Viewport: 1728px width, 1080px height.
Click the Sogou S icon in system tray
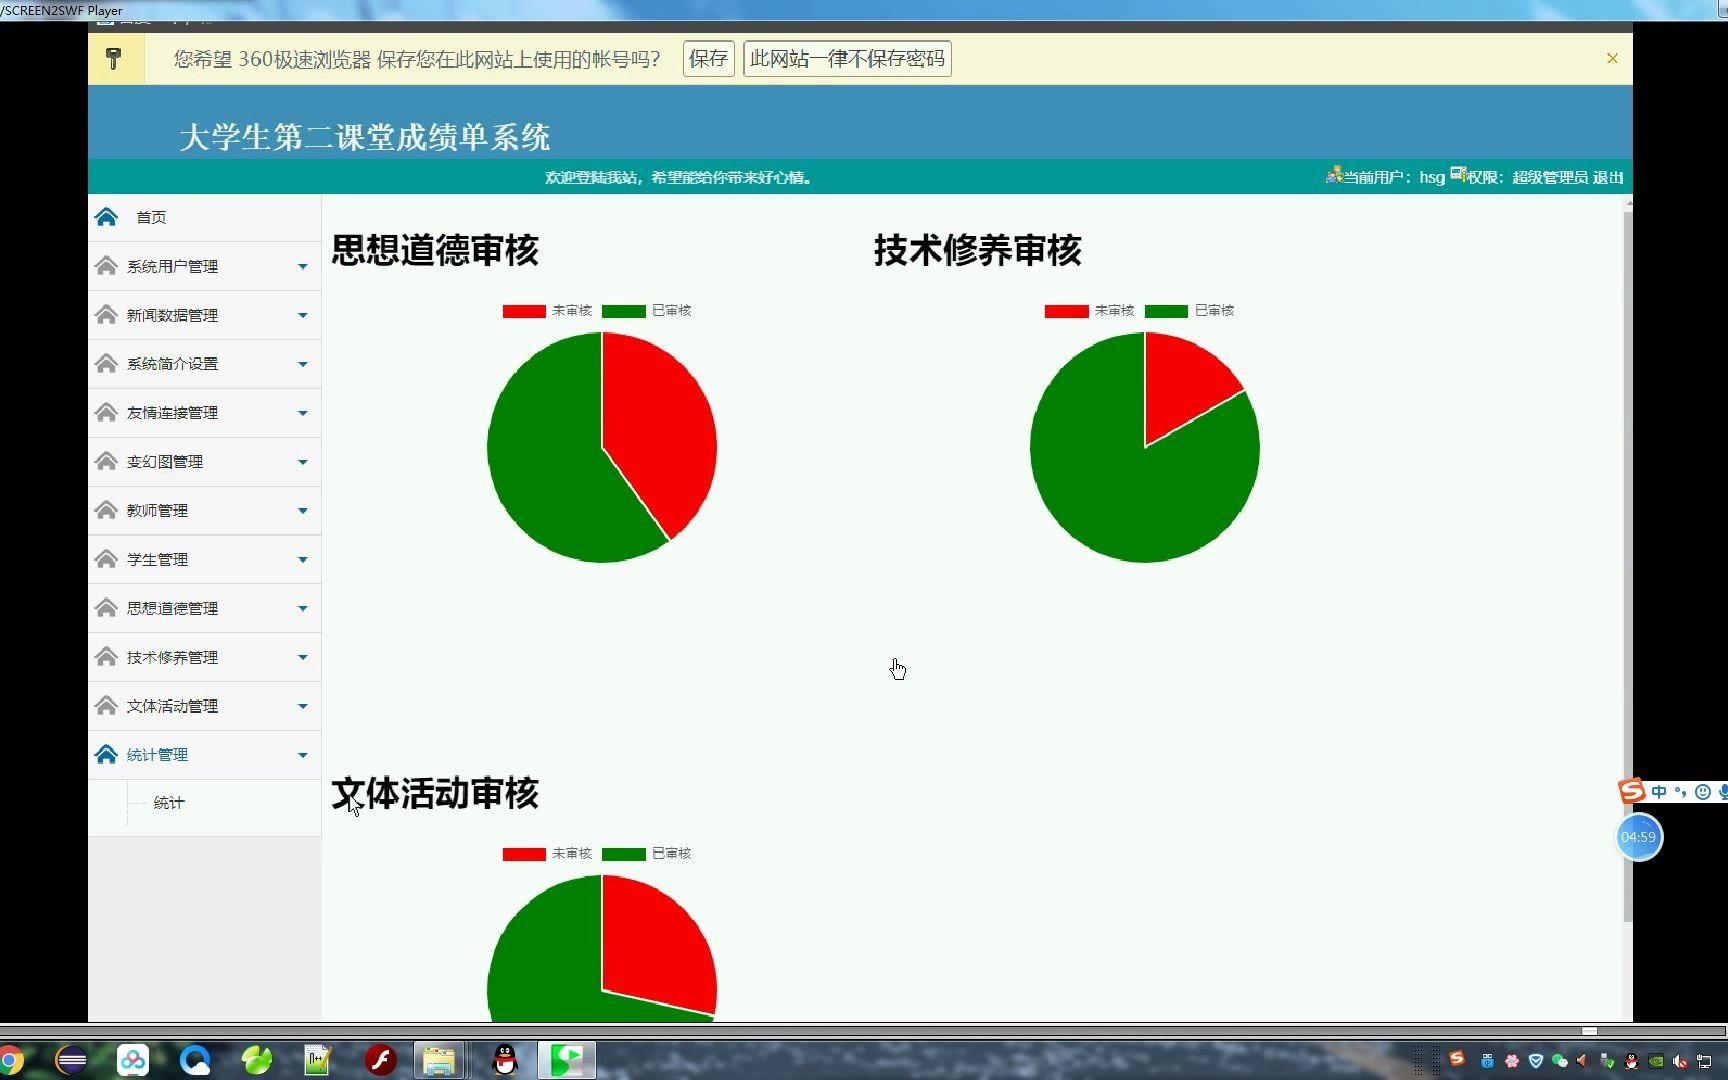click(1457, 1058)
